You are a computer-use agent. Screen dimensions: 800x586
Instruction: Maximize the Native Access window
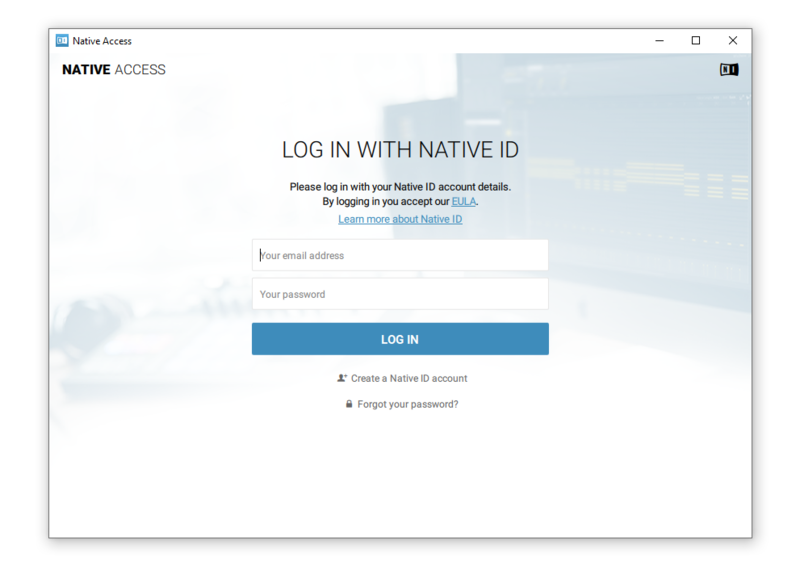click(695, 41)
